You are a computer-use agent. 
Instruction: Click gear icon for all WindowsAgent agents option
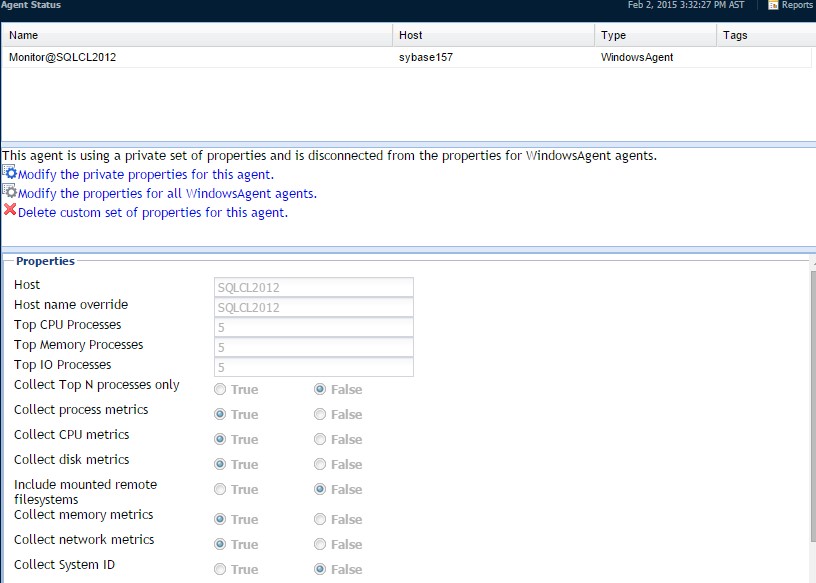(x=9, y=192)
